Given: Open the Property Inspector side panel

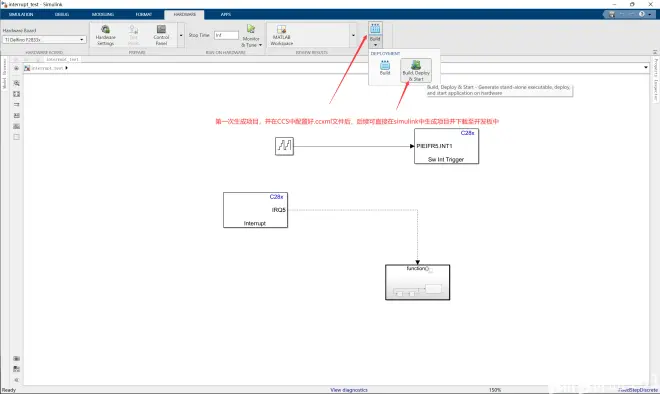Looking at the screenshot, I should [x=656, y=80].
